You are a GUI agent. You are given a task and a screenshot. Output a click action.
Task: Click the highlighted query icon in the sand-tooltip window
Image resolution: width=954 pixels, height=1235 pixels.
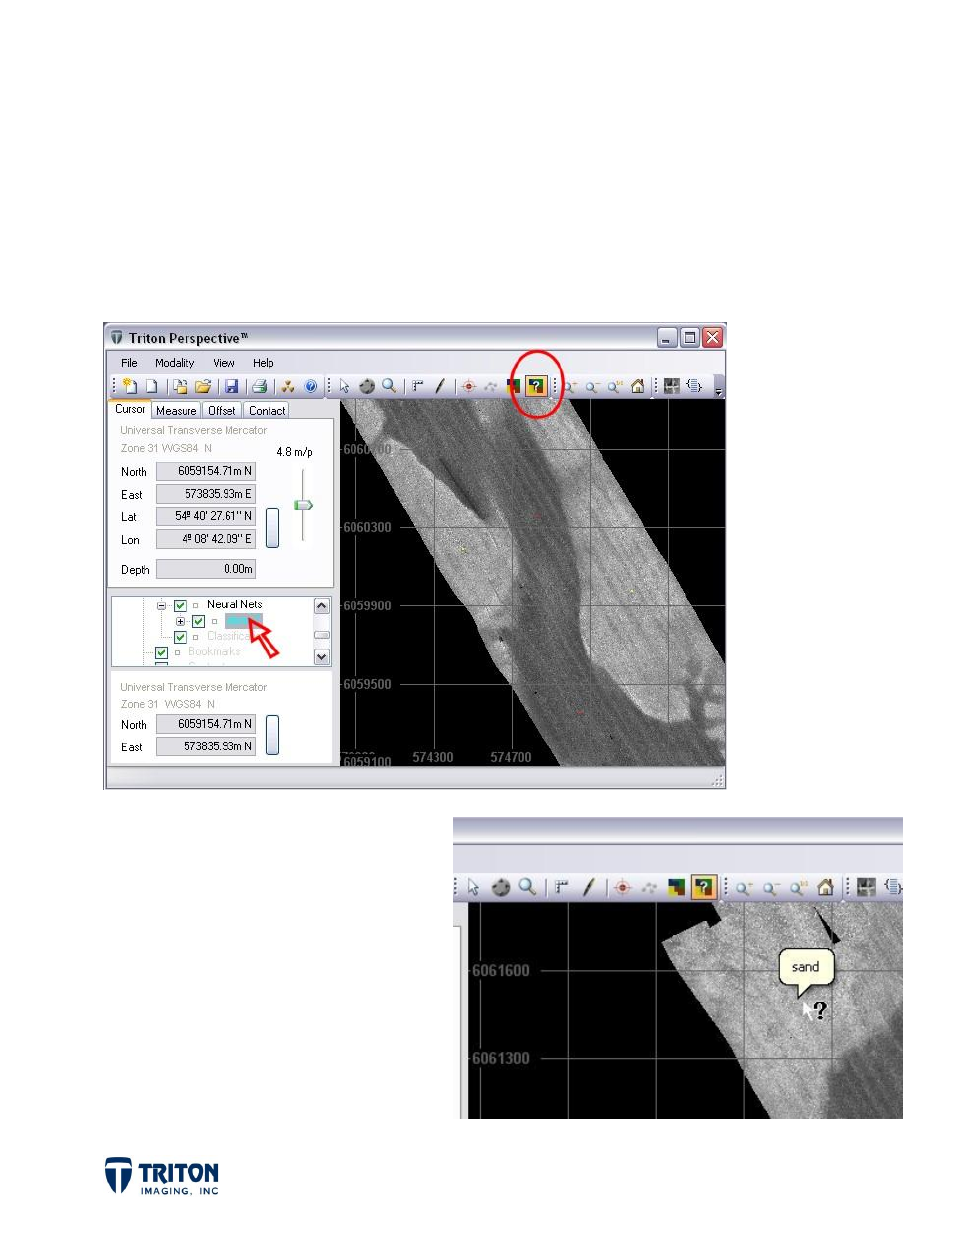tap(704, 887)
